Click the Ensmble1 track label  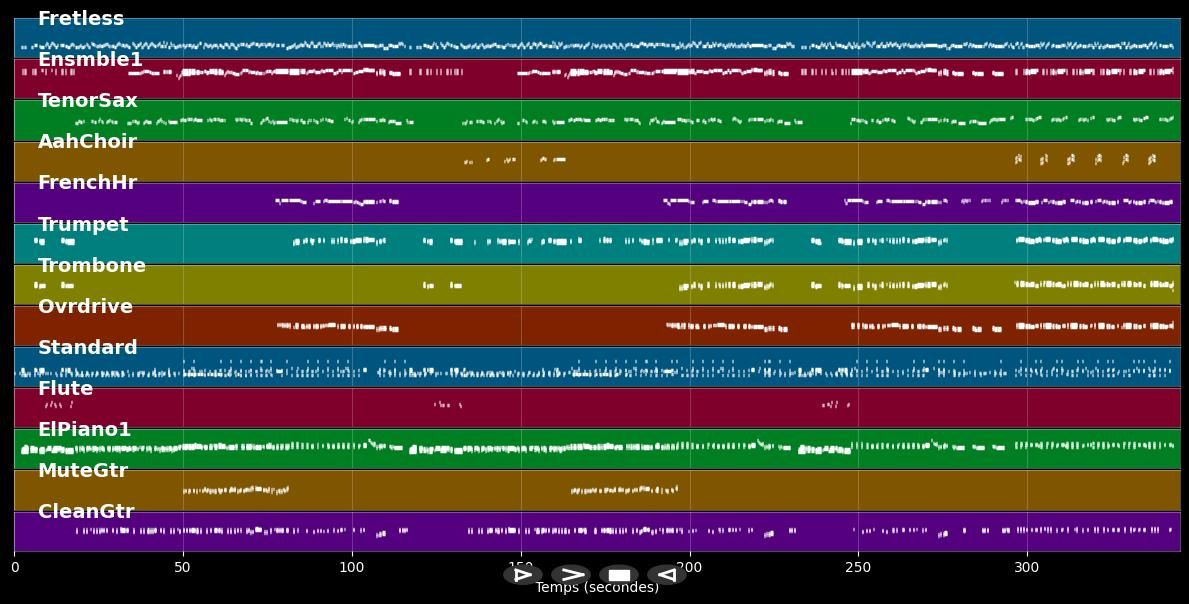90,60
